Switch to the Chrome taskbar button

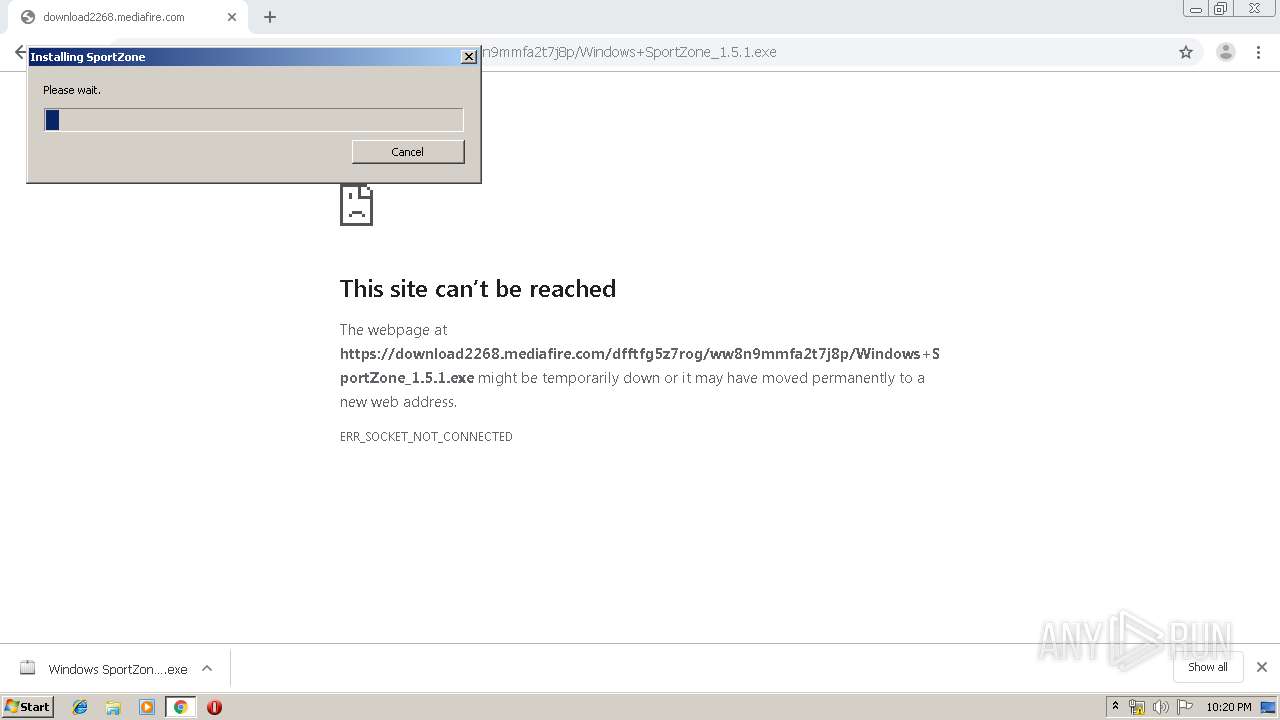[x=180, y=707]
